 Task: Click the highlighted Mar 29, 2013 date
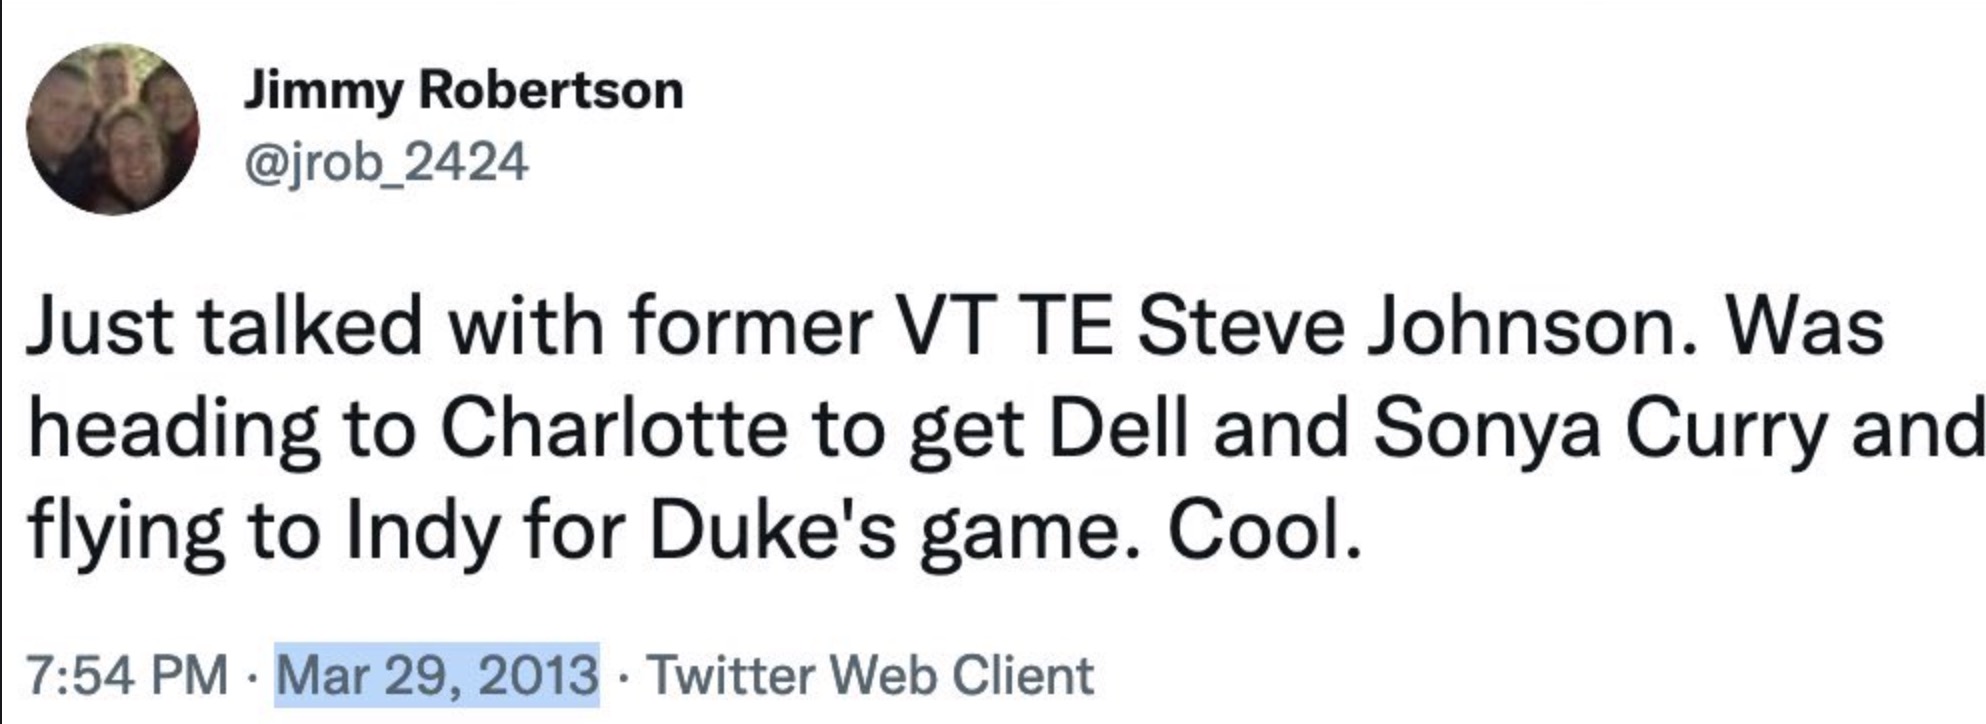pos(437,675)
